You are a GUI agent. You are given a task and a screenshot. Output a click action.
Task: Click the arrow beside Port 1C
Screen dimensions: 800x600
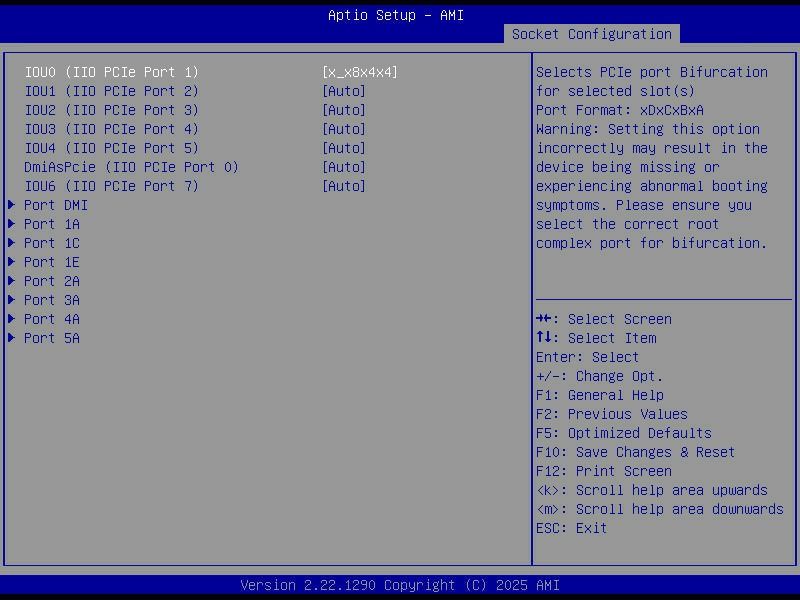click(11, 243)
